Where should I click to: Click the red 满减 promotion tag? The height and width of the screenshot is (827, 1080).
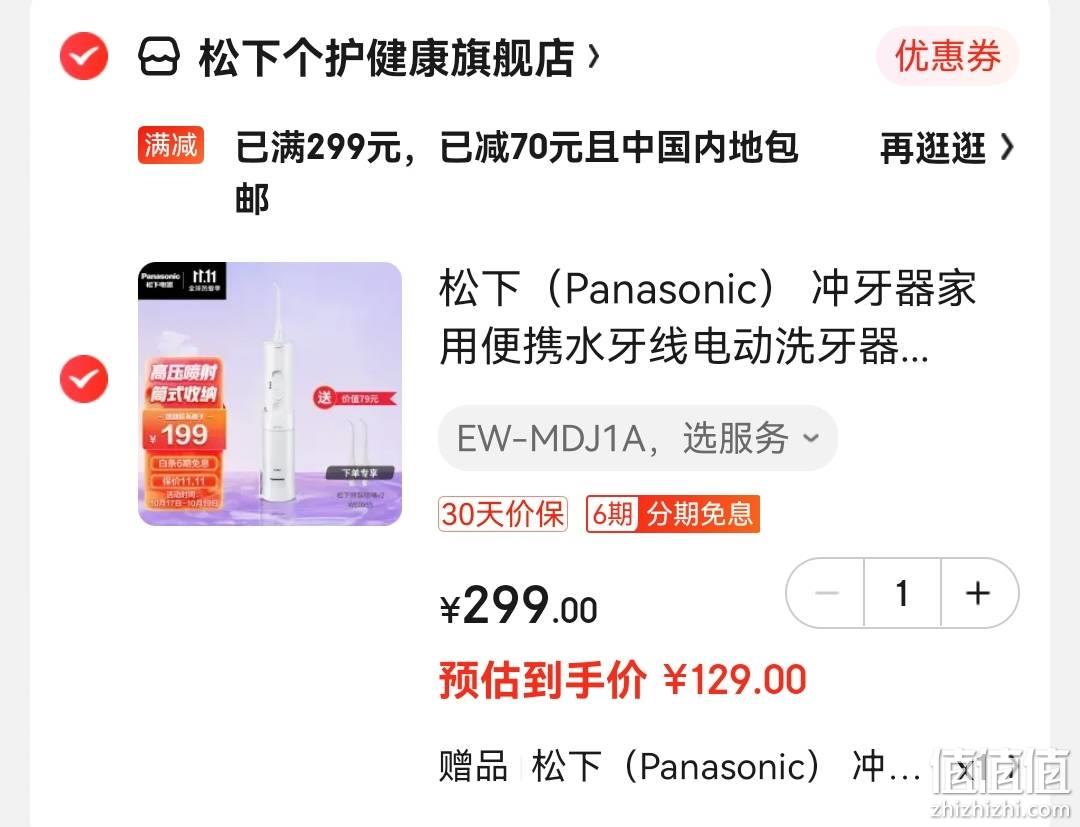pos(171,145)
